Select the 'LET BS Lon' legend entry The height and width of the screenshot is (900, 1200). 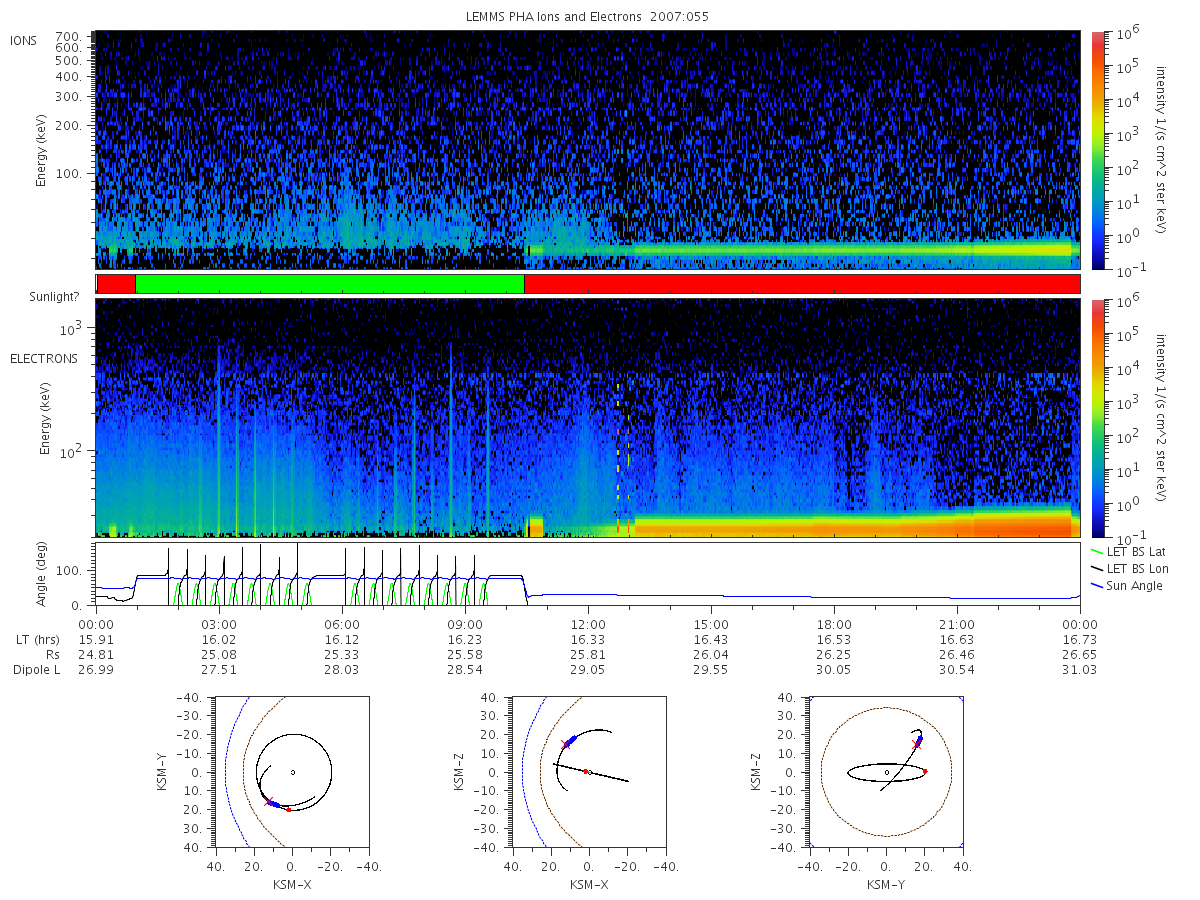pyautogui.click(x=1130, y=568)
